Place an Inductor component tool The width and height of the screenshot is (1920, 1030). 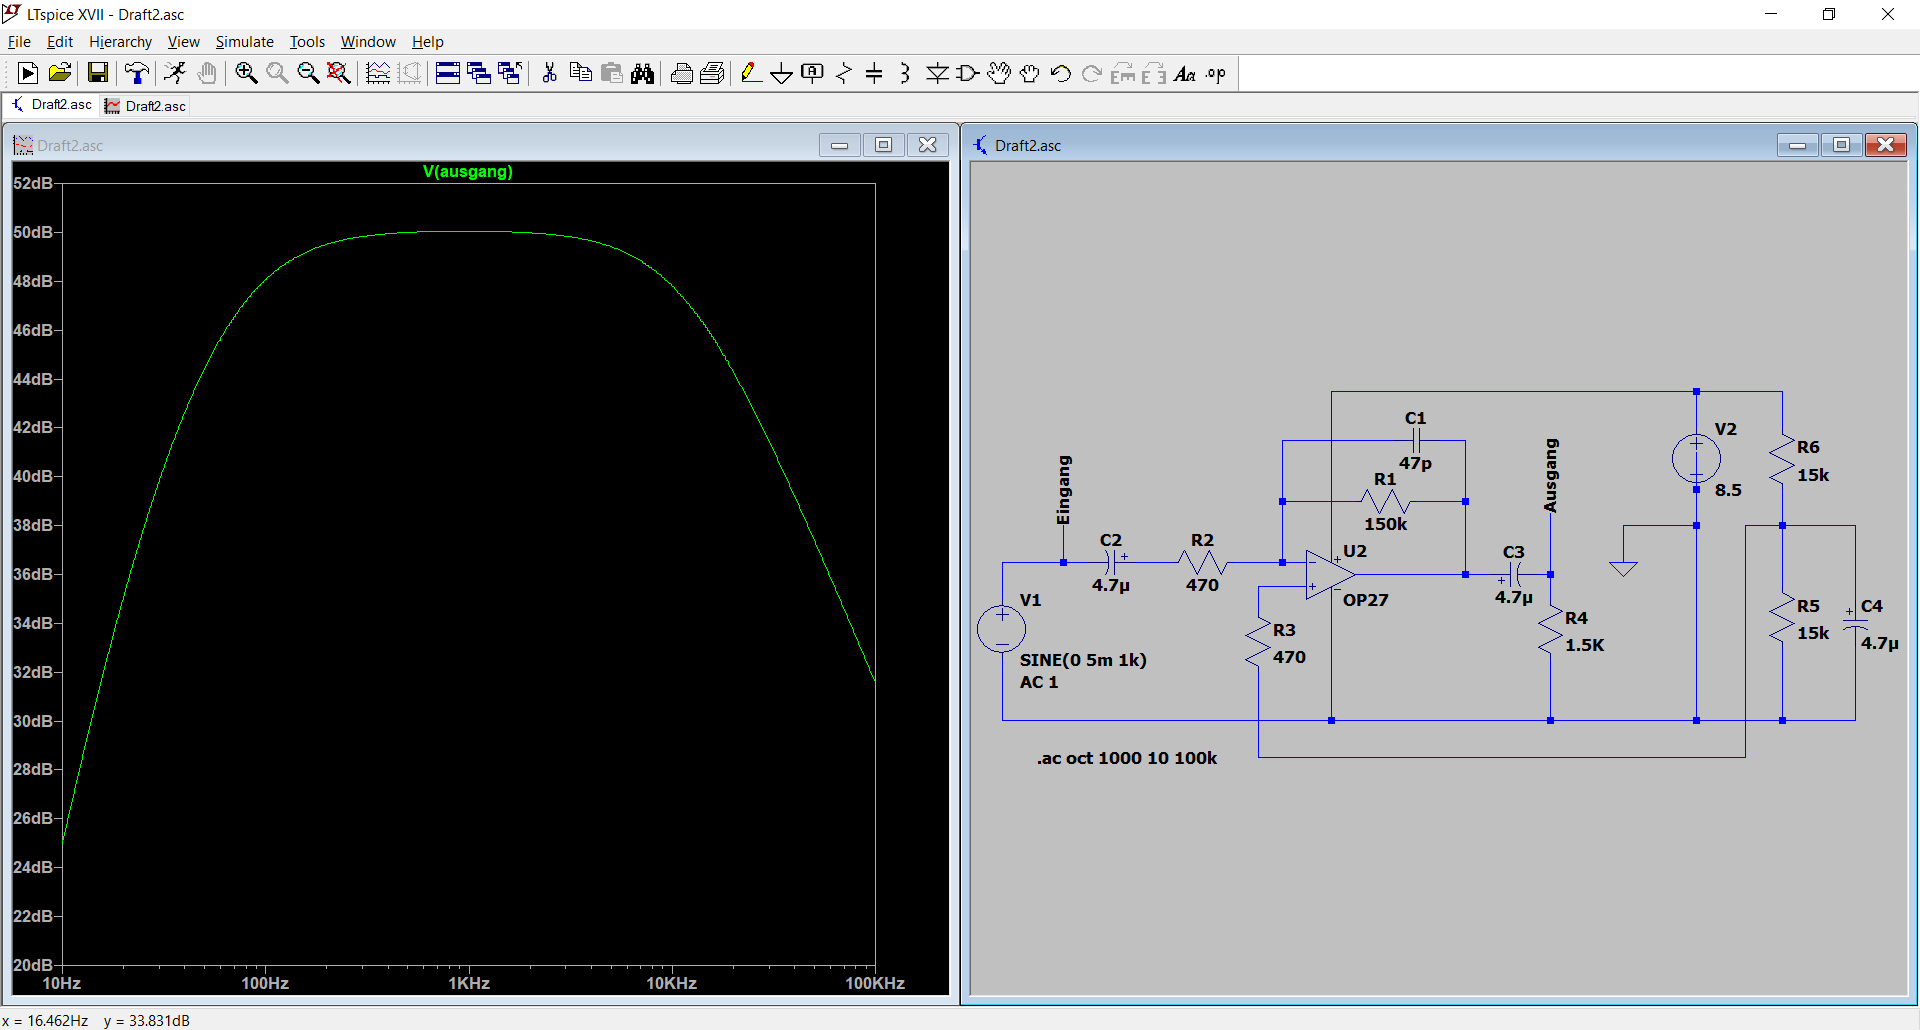(x=905, y=73)
